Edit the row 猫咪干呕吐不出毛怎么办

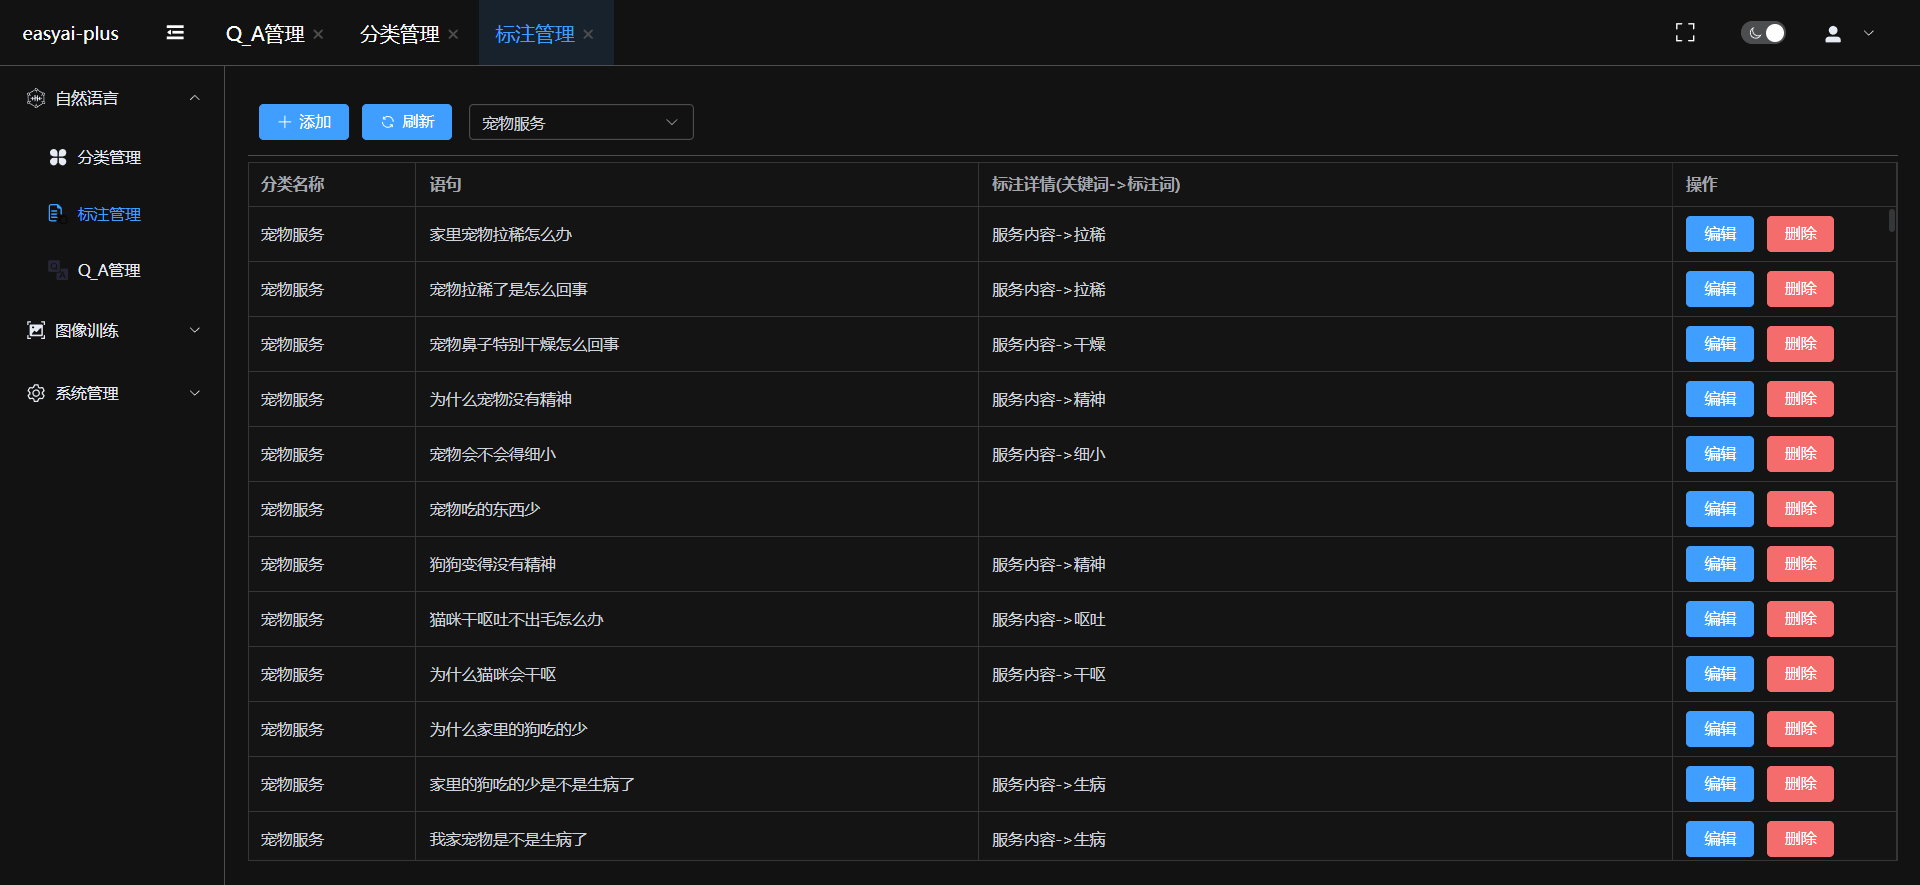pos(1720,619)
